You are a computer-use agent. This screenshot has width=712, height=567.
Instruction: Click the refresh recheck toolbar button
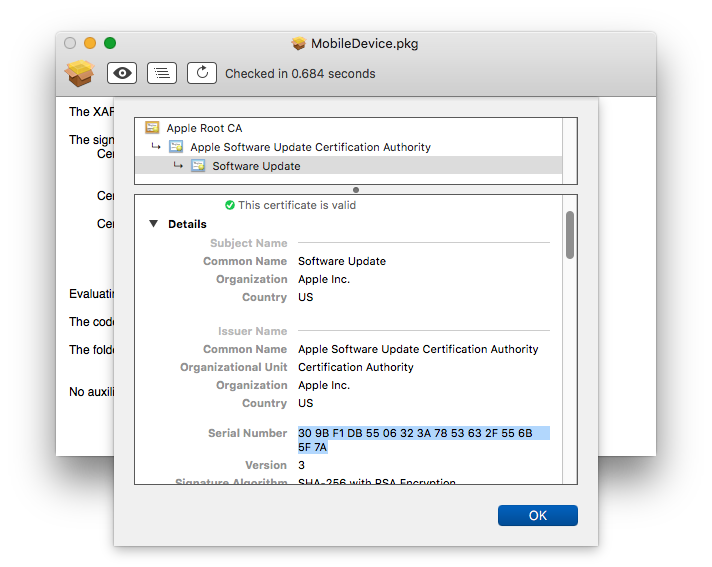[x=202, y=73]
